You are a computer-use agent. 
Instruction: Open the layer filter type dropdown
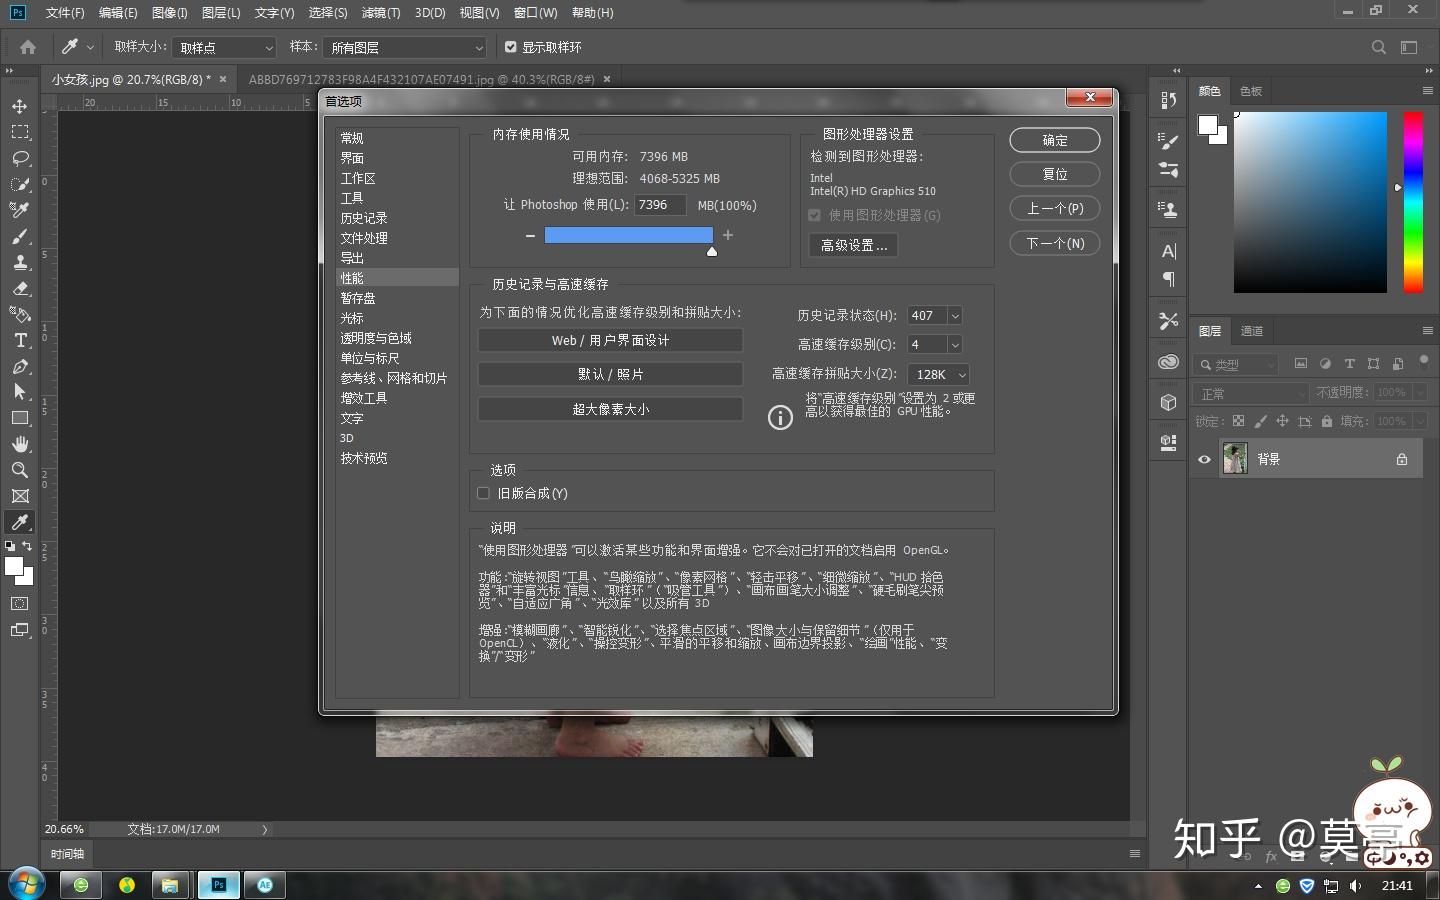[x=1236, y=364]
